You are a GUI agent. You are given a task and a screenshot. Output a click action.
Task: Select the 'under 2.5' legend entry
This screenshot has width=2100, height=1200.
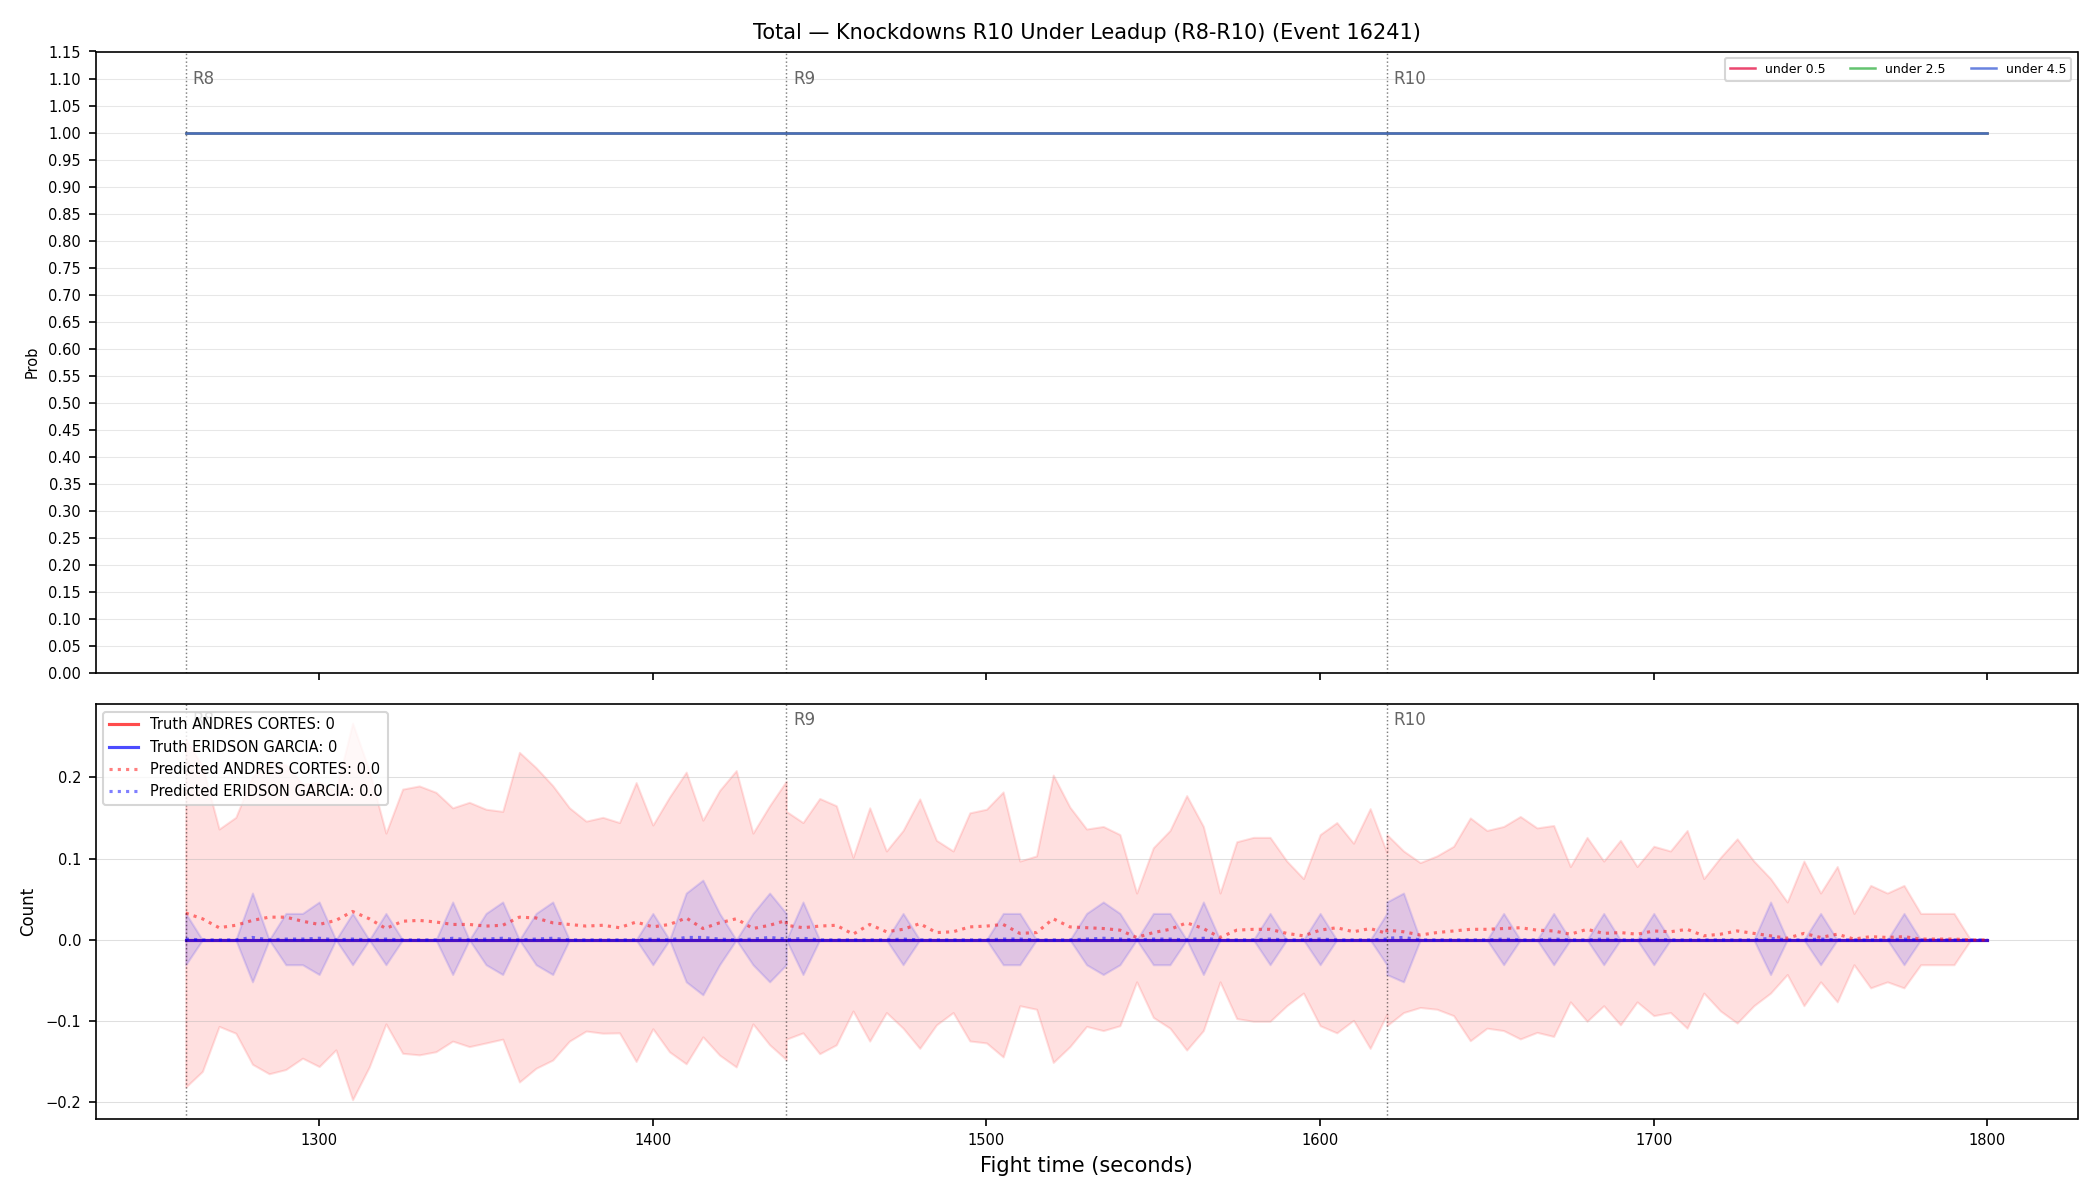[x=1897, y=69]
